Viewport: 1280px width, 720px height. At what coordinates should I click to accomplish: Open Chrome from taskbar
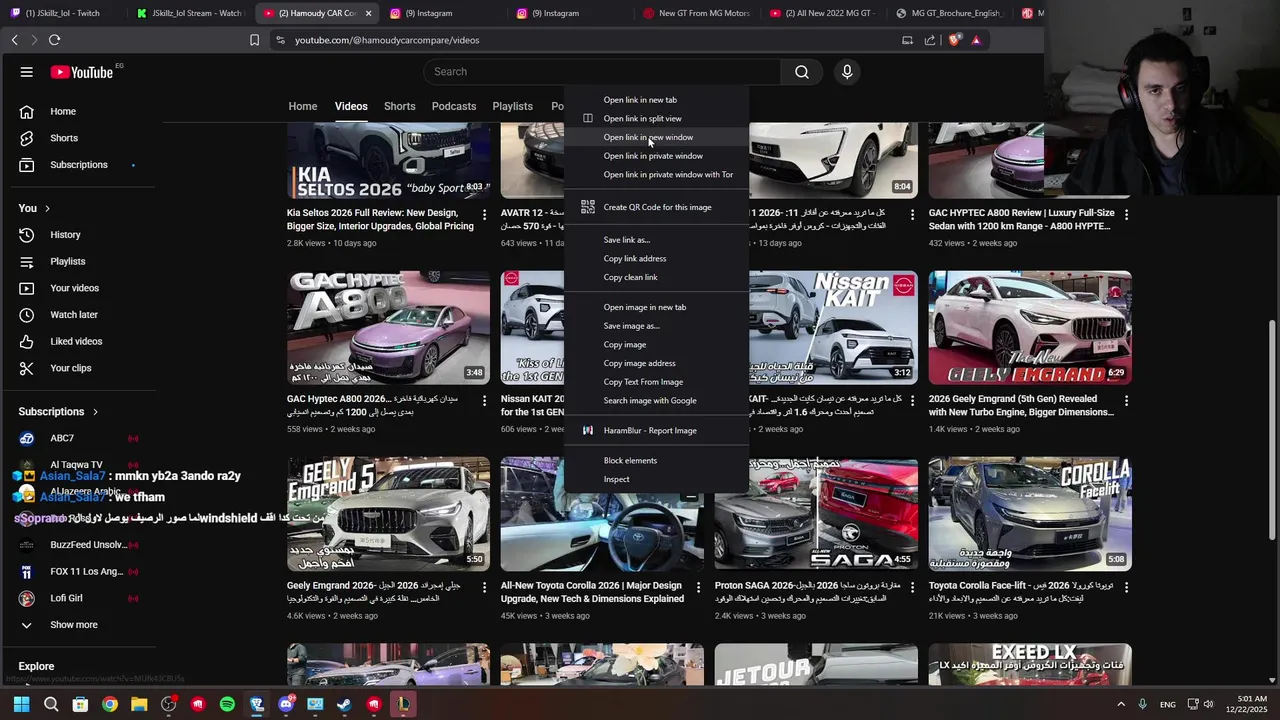coord(110,704)
